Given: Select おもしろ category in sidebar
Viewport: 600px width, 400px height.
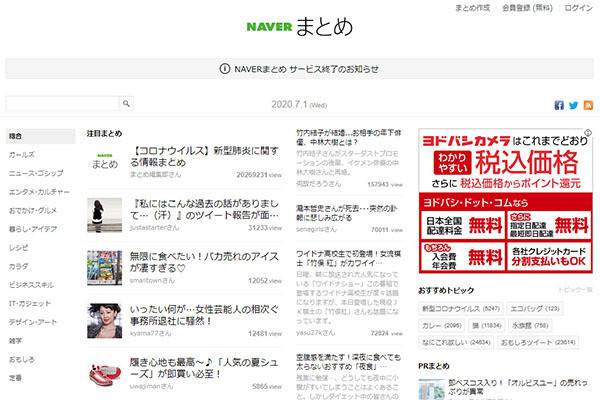Looking at the screenshot, I should (21, 359).
